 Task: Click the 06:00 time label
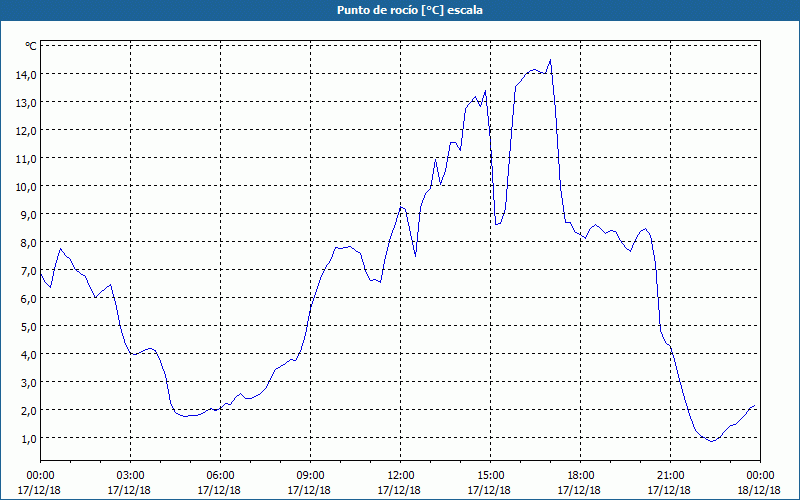[x=220, y=476]
